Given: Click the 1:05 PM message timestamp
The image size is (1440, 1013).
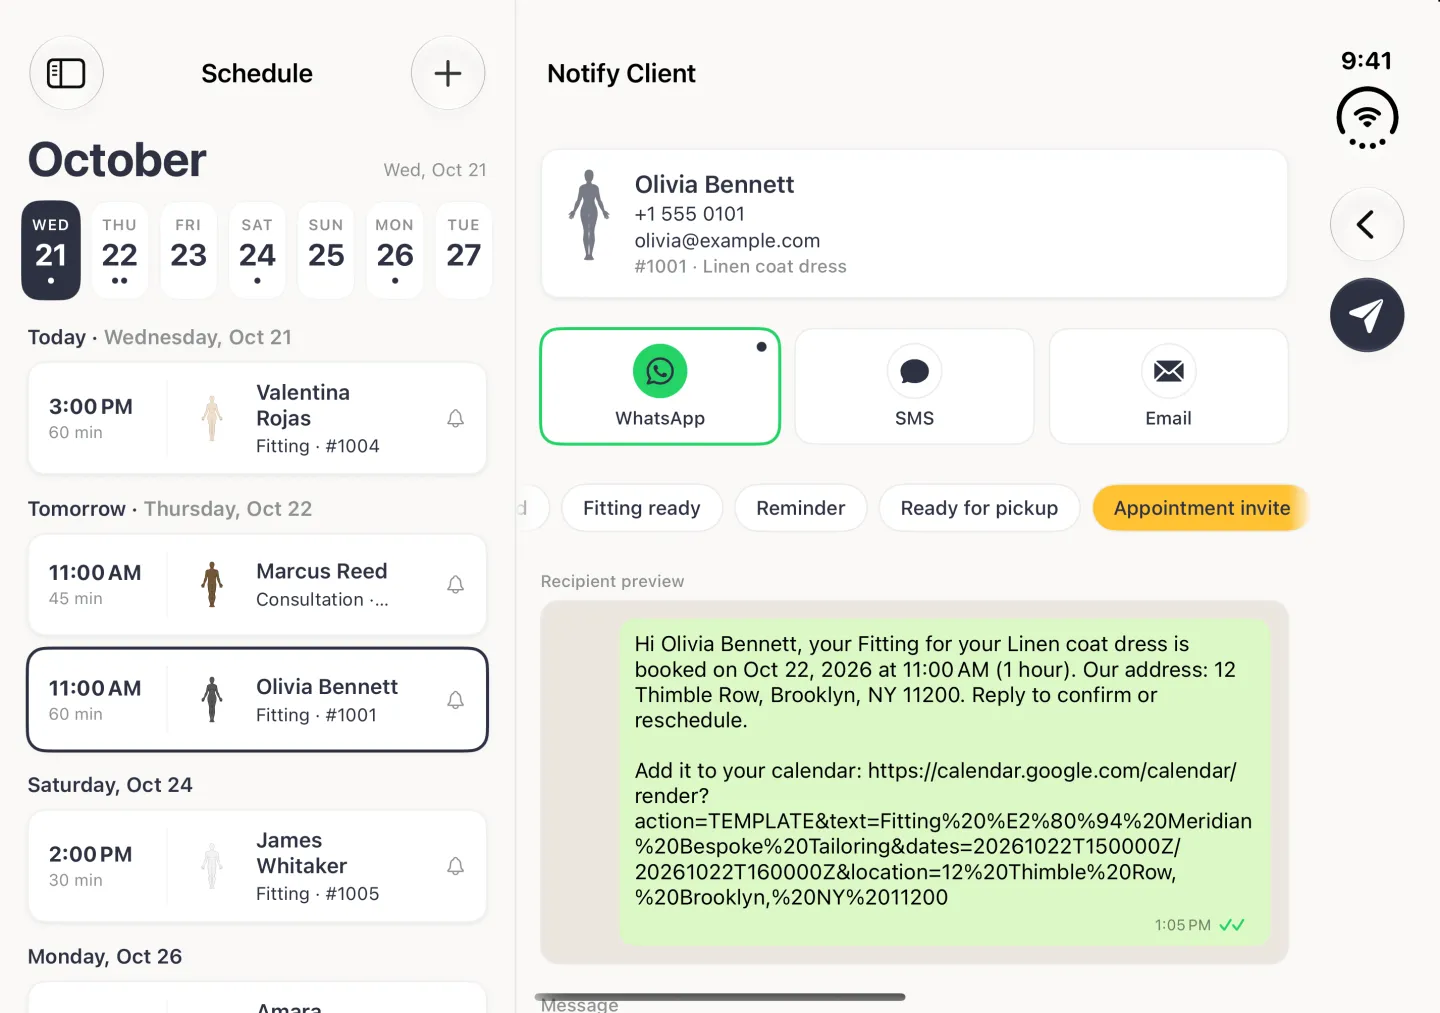Looking at the screenshot, I should point(1183,925).
